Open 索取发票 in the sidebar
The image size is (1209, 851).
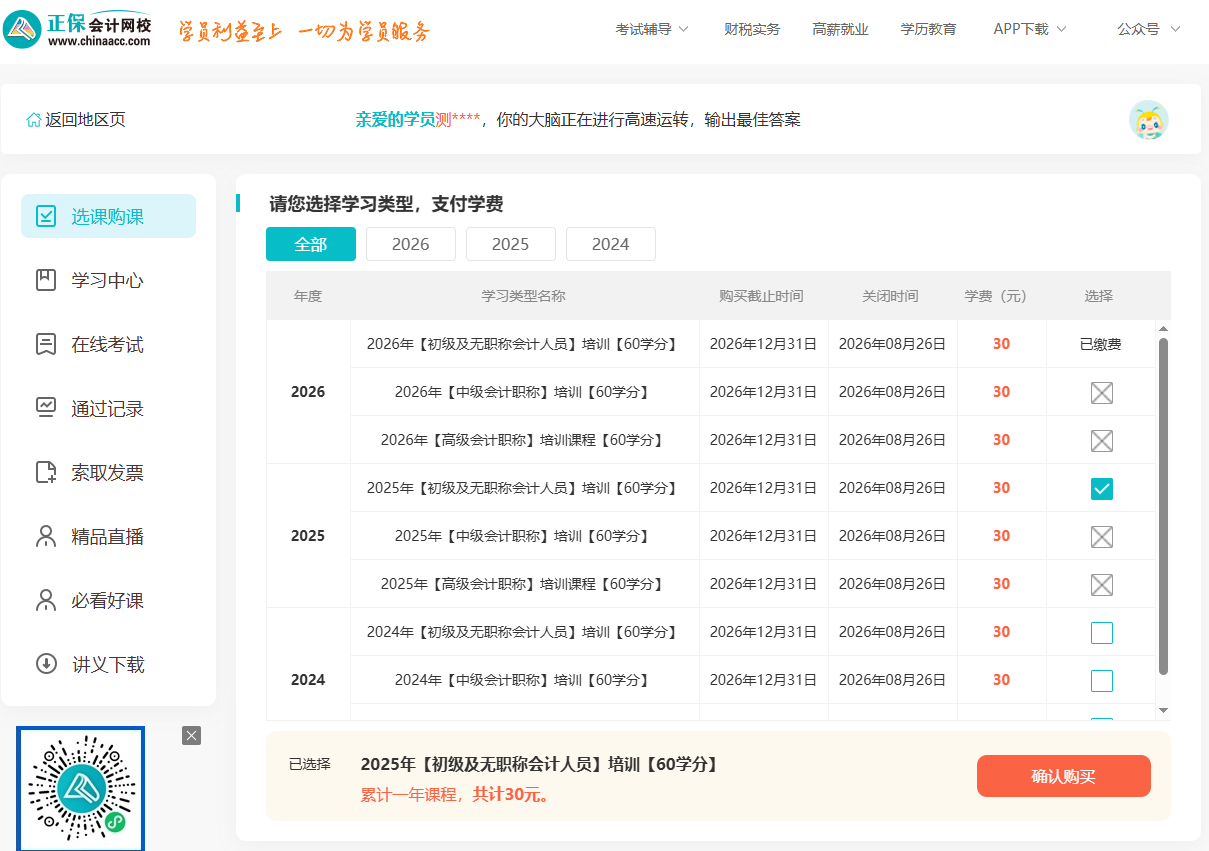(108, 472)
